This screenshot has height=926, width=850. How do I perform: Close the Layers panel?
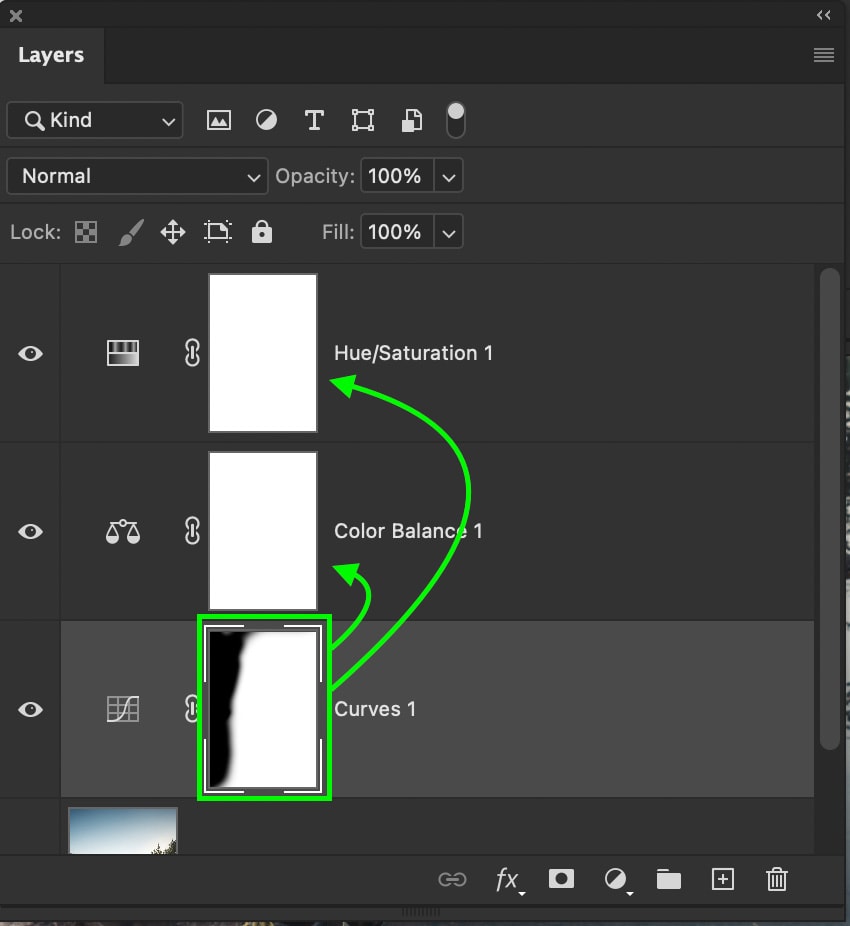point(16,16)
